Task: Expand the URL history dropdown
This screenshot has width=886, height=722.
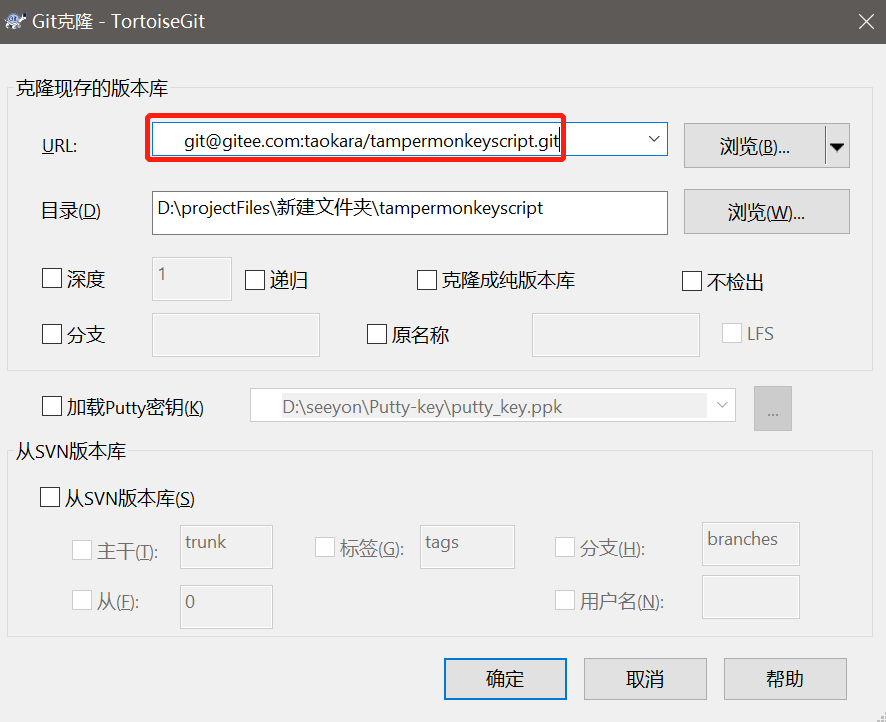Action: [654, 139]
